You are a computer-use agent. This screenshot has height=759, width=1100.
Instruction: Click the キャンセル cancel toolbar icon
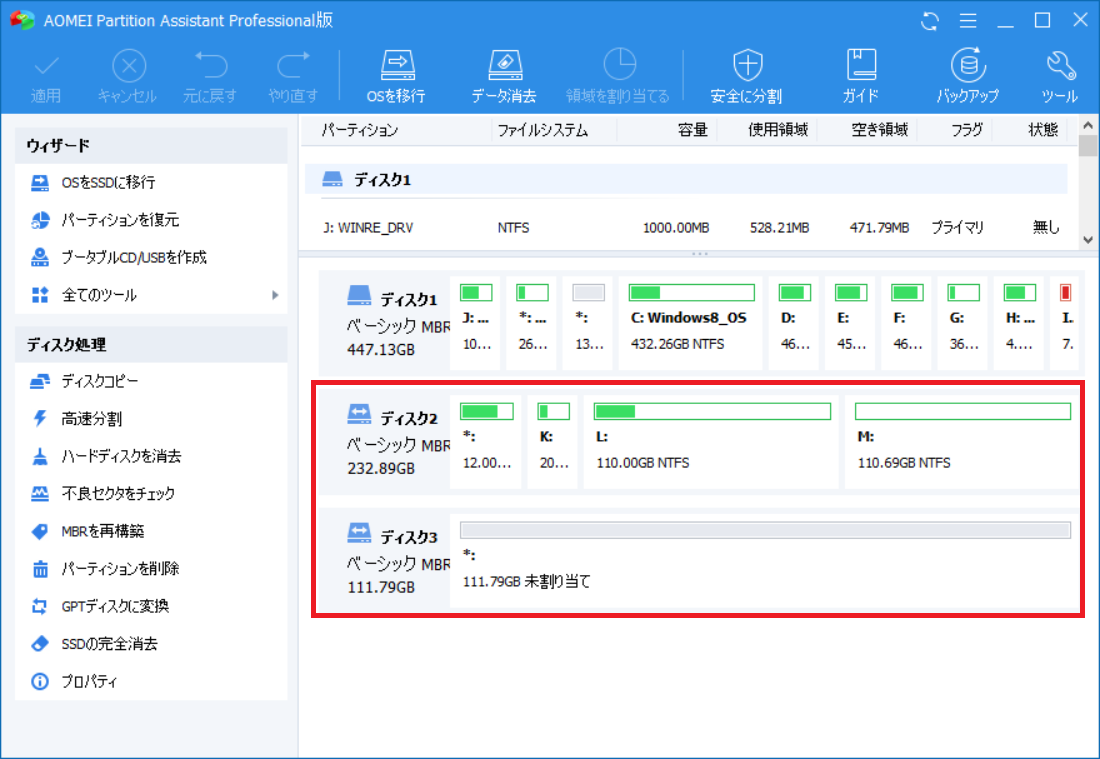(x=129, y=67)
